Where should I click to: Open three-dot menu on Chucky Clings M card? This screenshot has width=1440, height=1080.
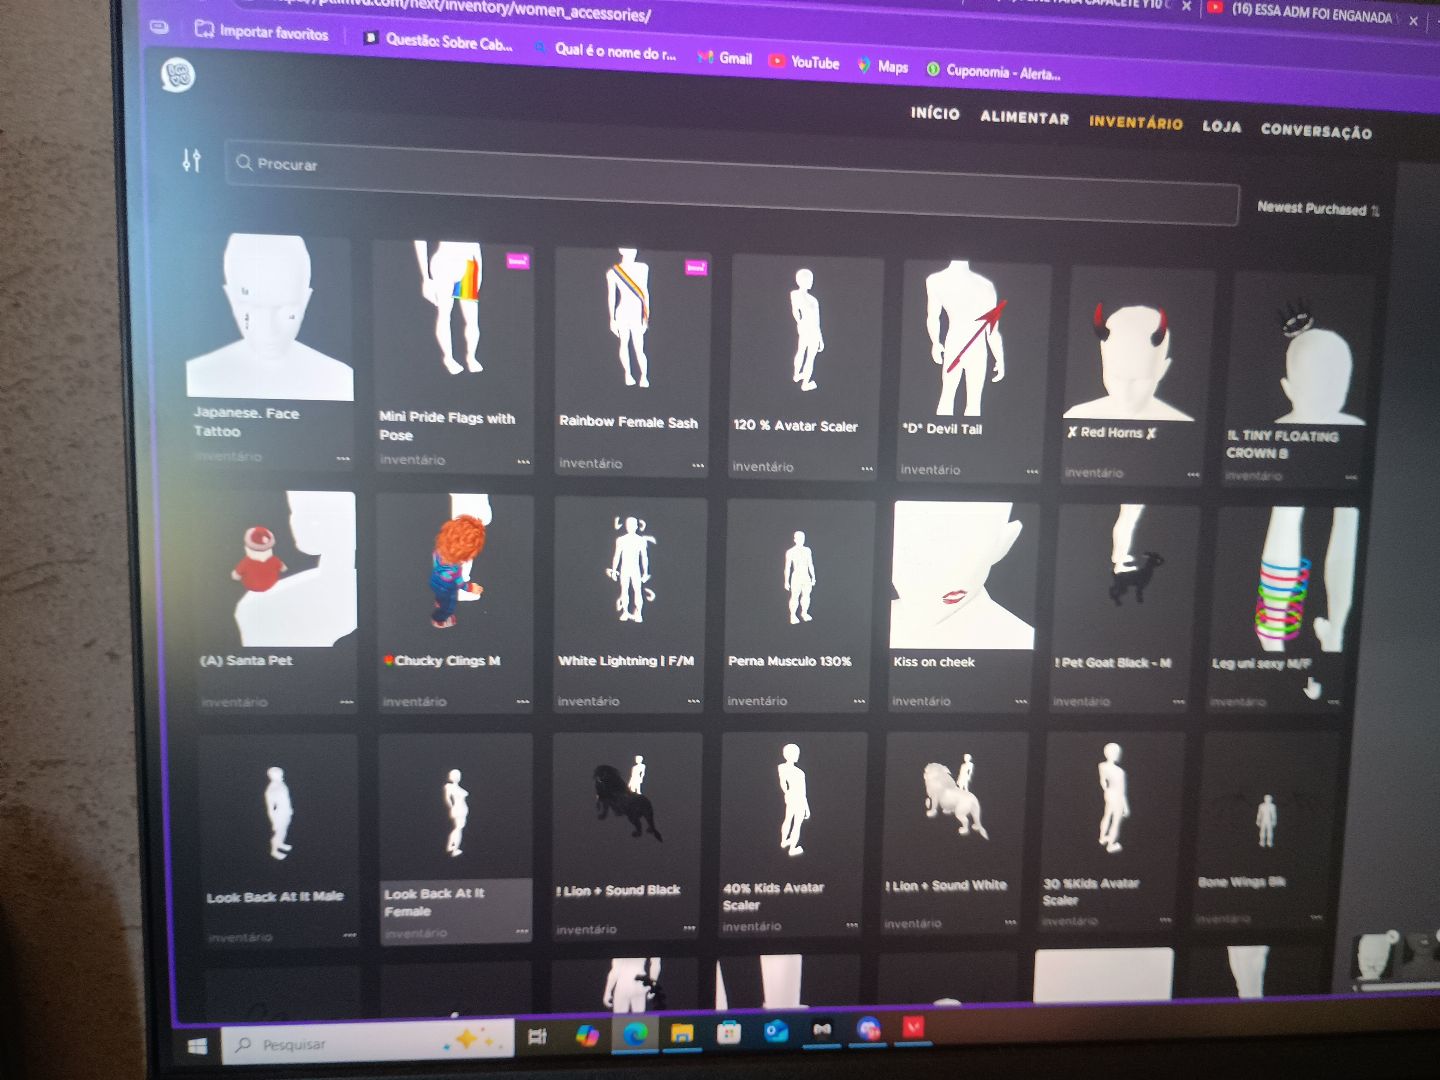point(523,702)
